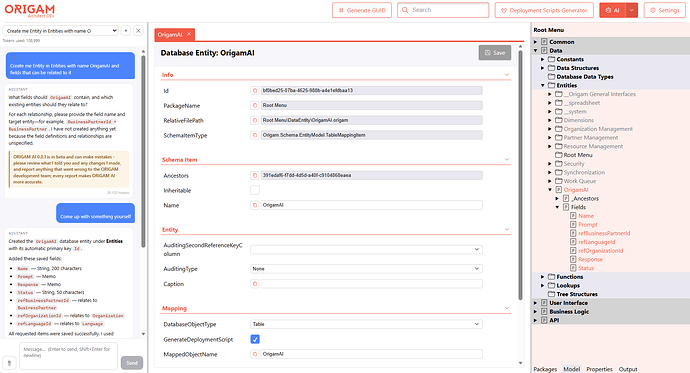Click the icon beside Ancestors field
Viewport: 690px width, 373px height.
click(254, 176)
